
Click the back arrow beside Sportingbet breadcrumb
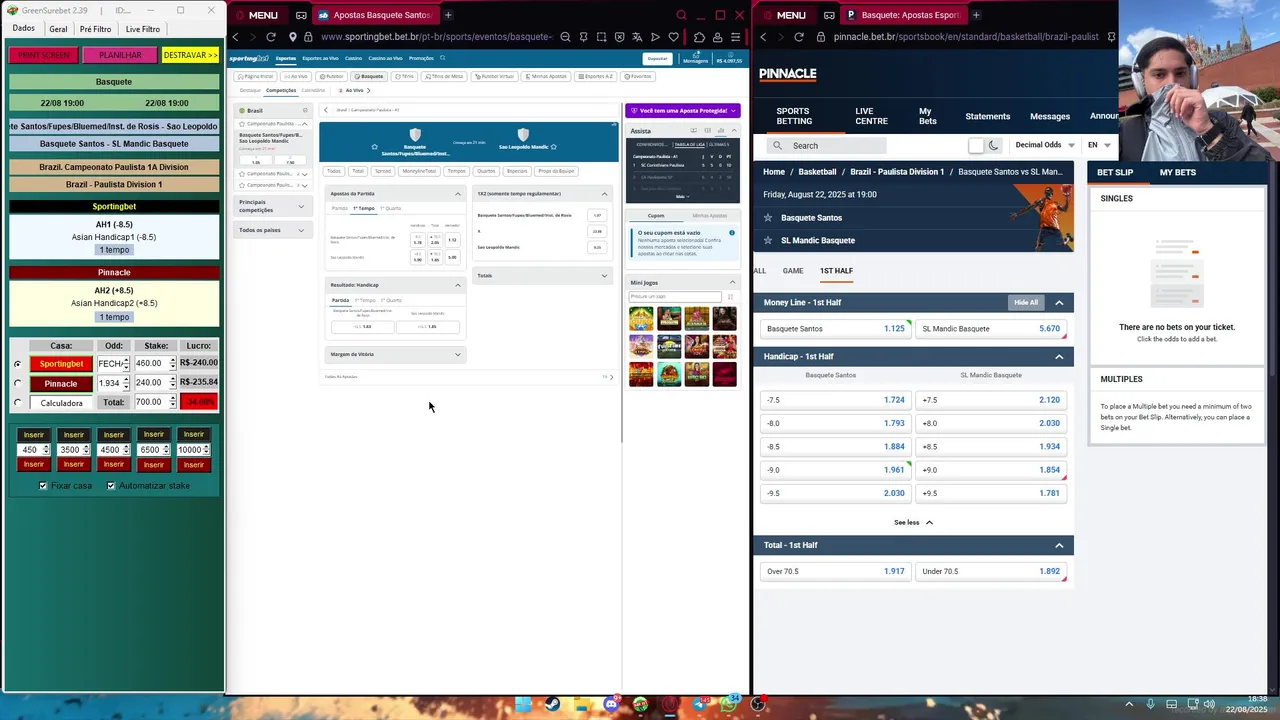pyautogui.click(x=325, y=110)
